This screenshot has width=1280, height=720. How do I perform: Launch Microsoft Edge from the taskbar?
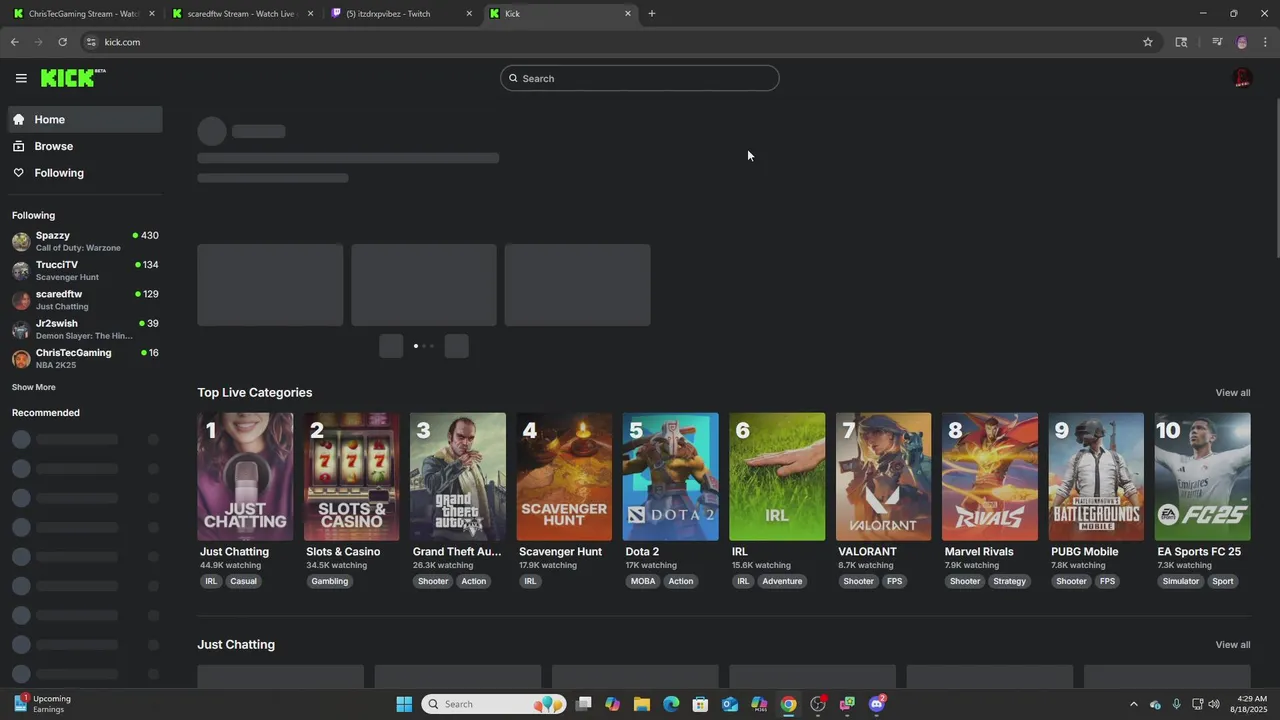[671, 704]
